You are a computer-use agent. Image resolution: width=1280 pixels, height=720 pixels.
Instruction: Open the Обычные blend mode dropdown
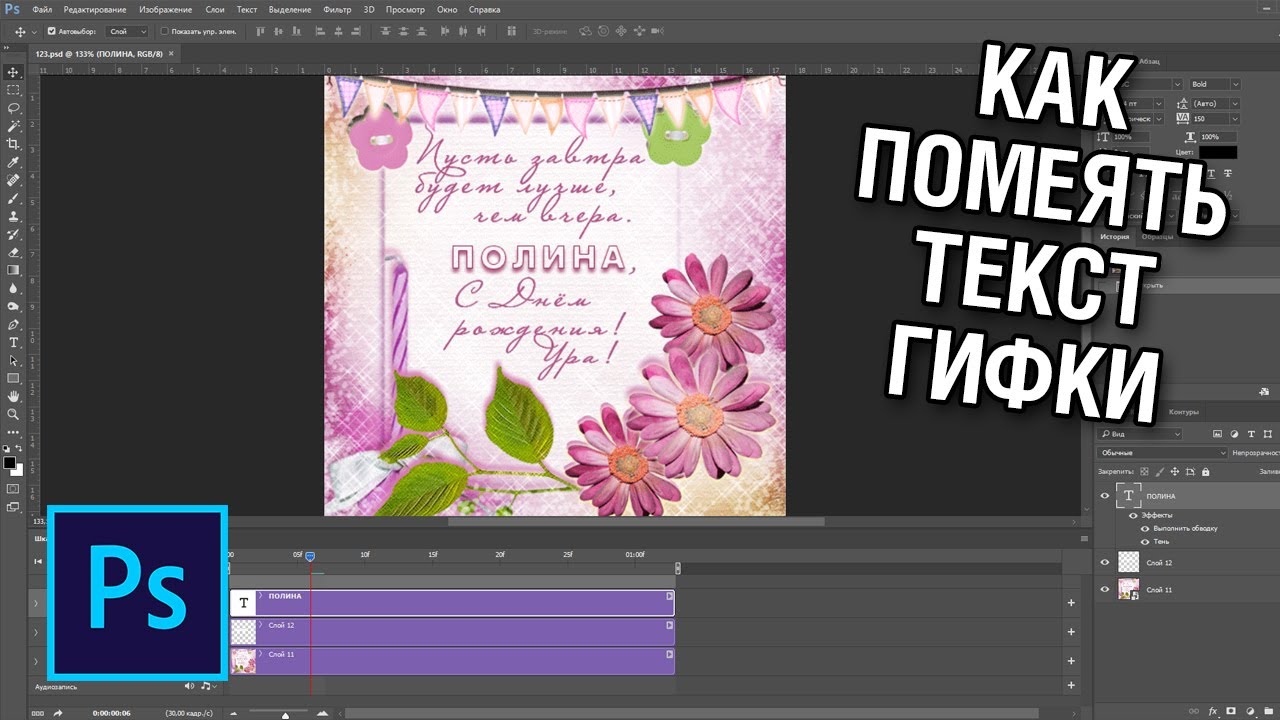pyautogui.click(x=1162, y=453)
